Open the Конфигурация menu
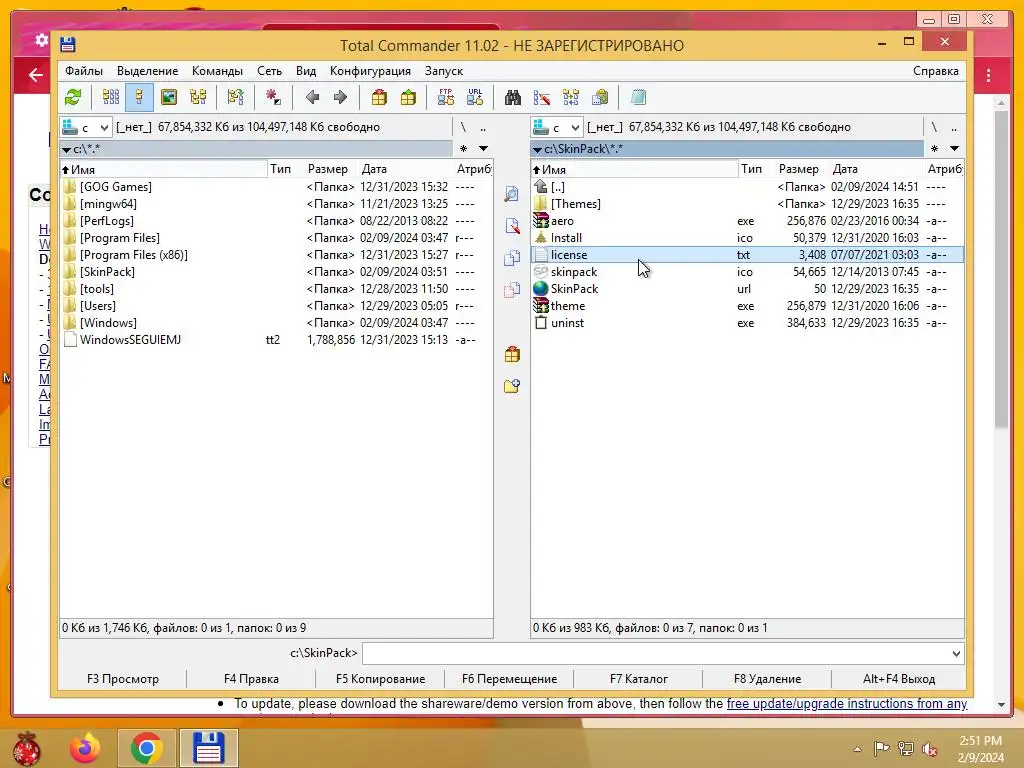 [x=370, y=71]
